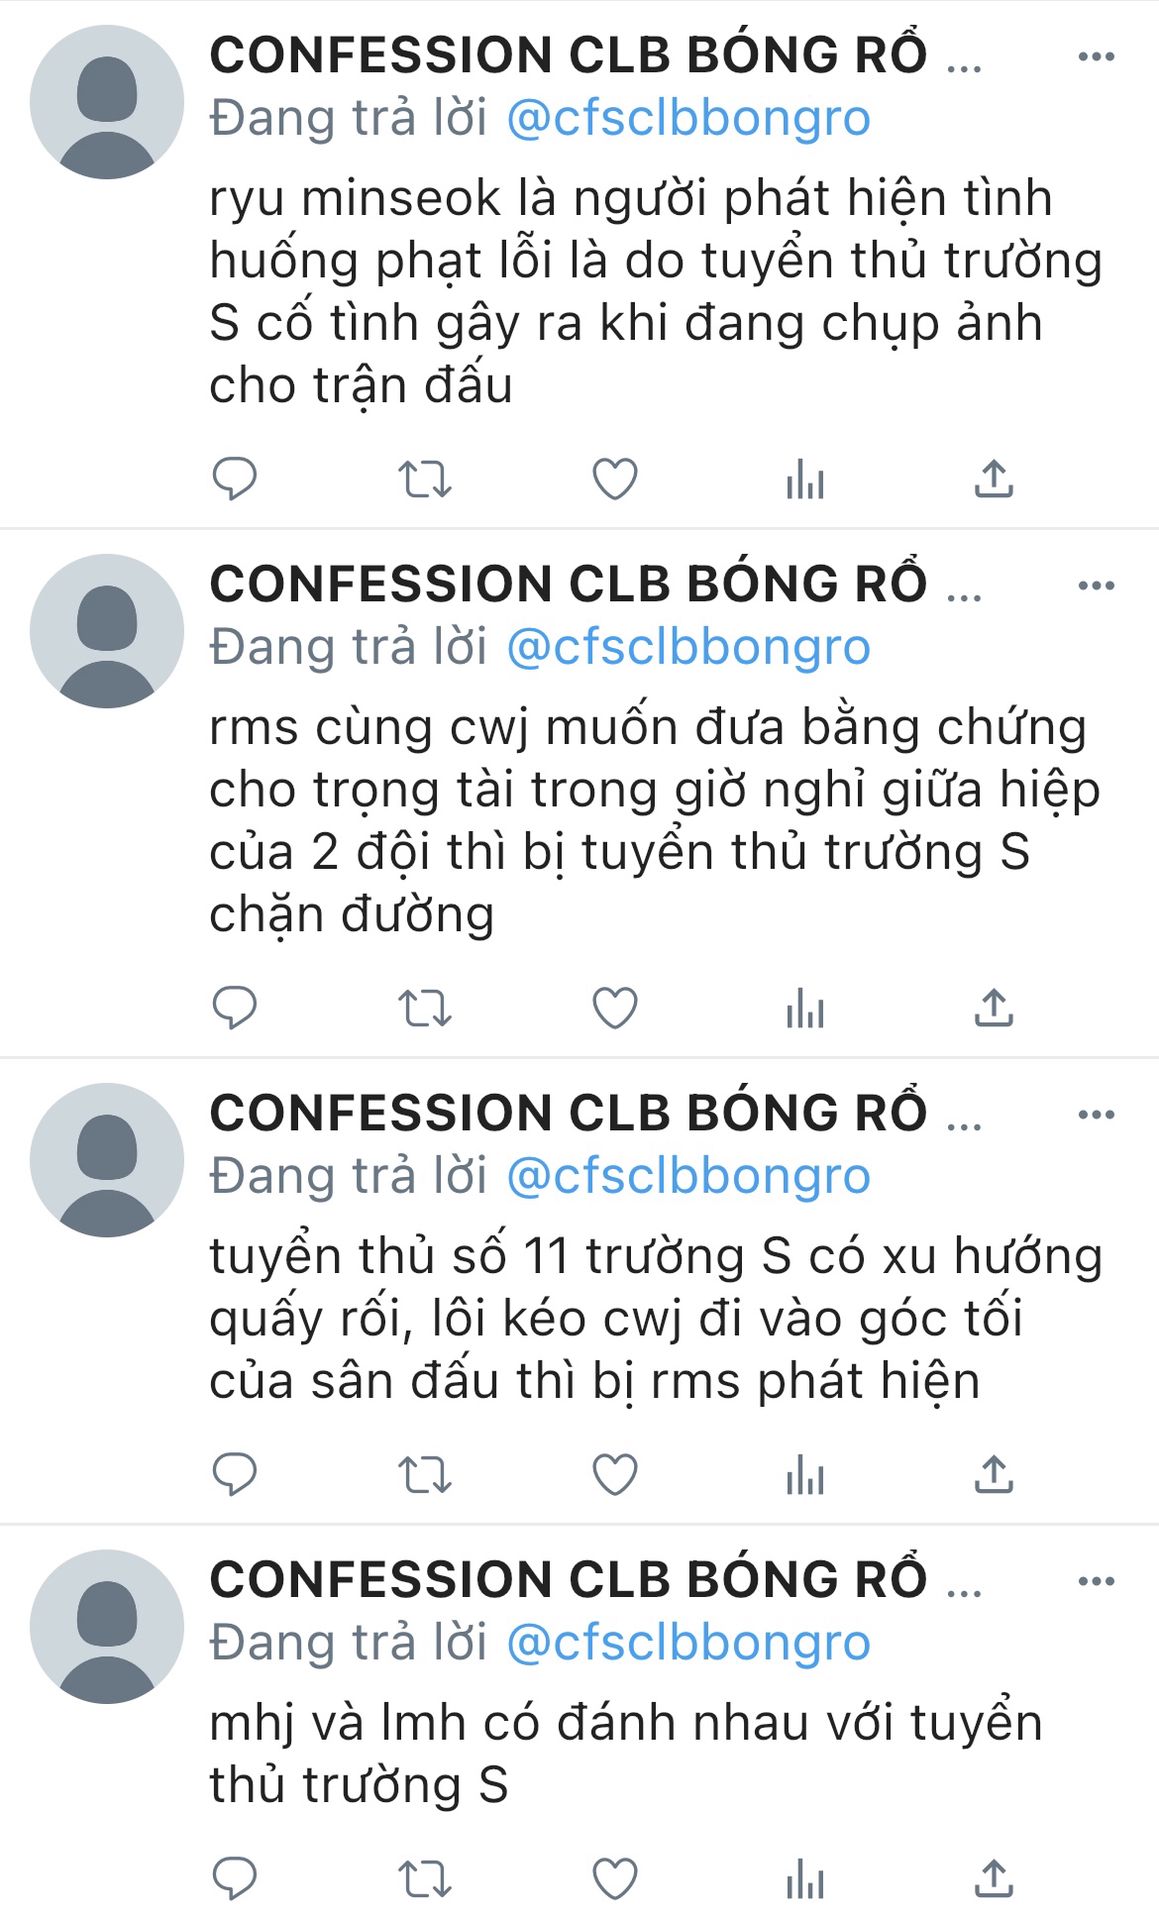Like the tweet starting with 'rms cùng cwj'
Screen dimensions: 1159x1920
point(615,1007)
